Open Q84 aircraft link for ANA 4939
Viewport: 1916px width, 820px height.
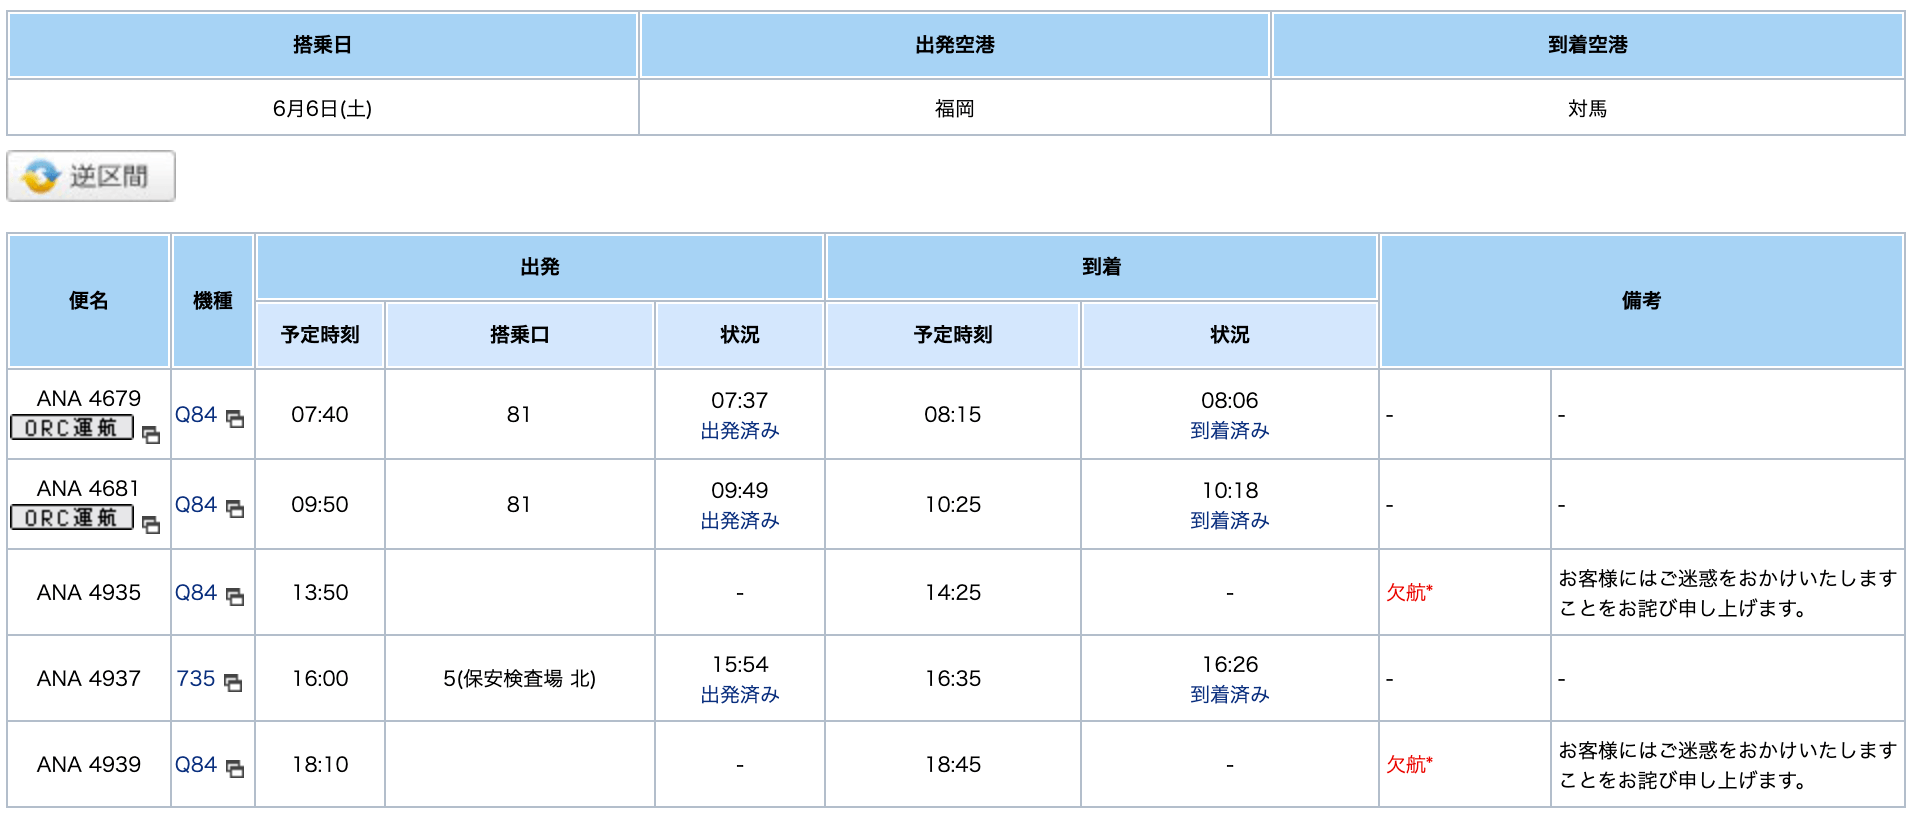coord(196,765)
